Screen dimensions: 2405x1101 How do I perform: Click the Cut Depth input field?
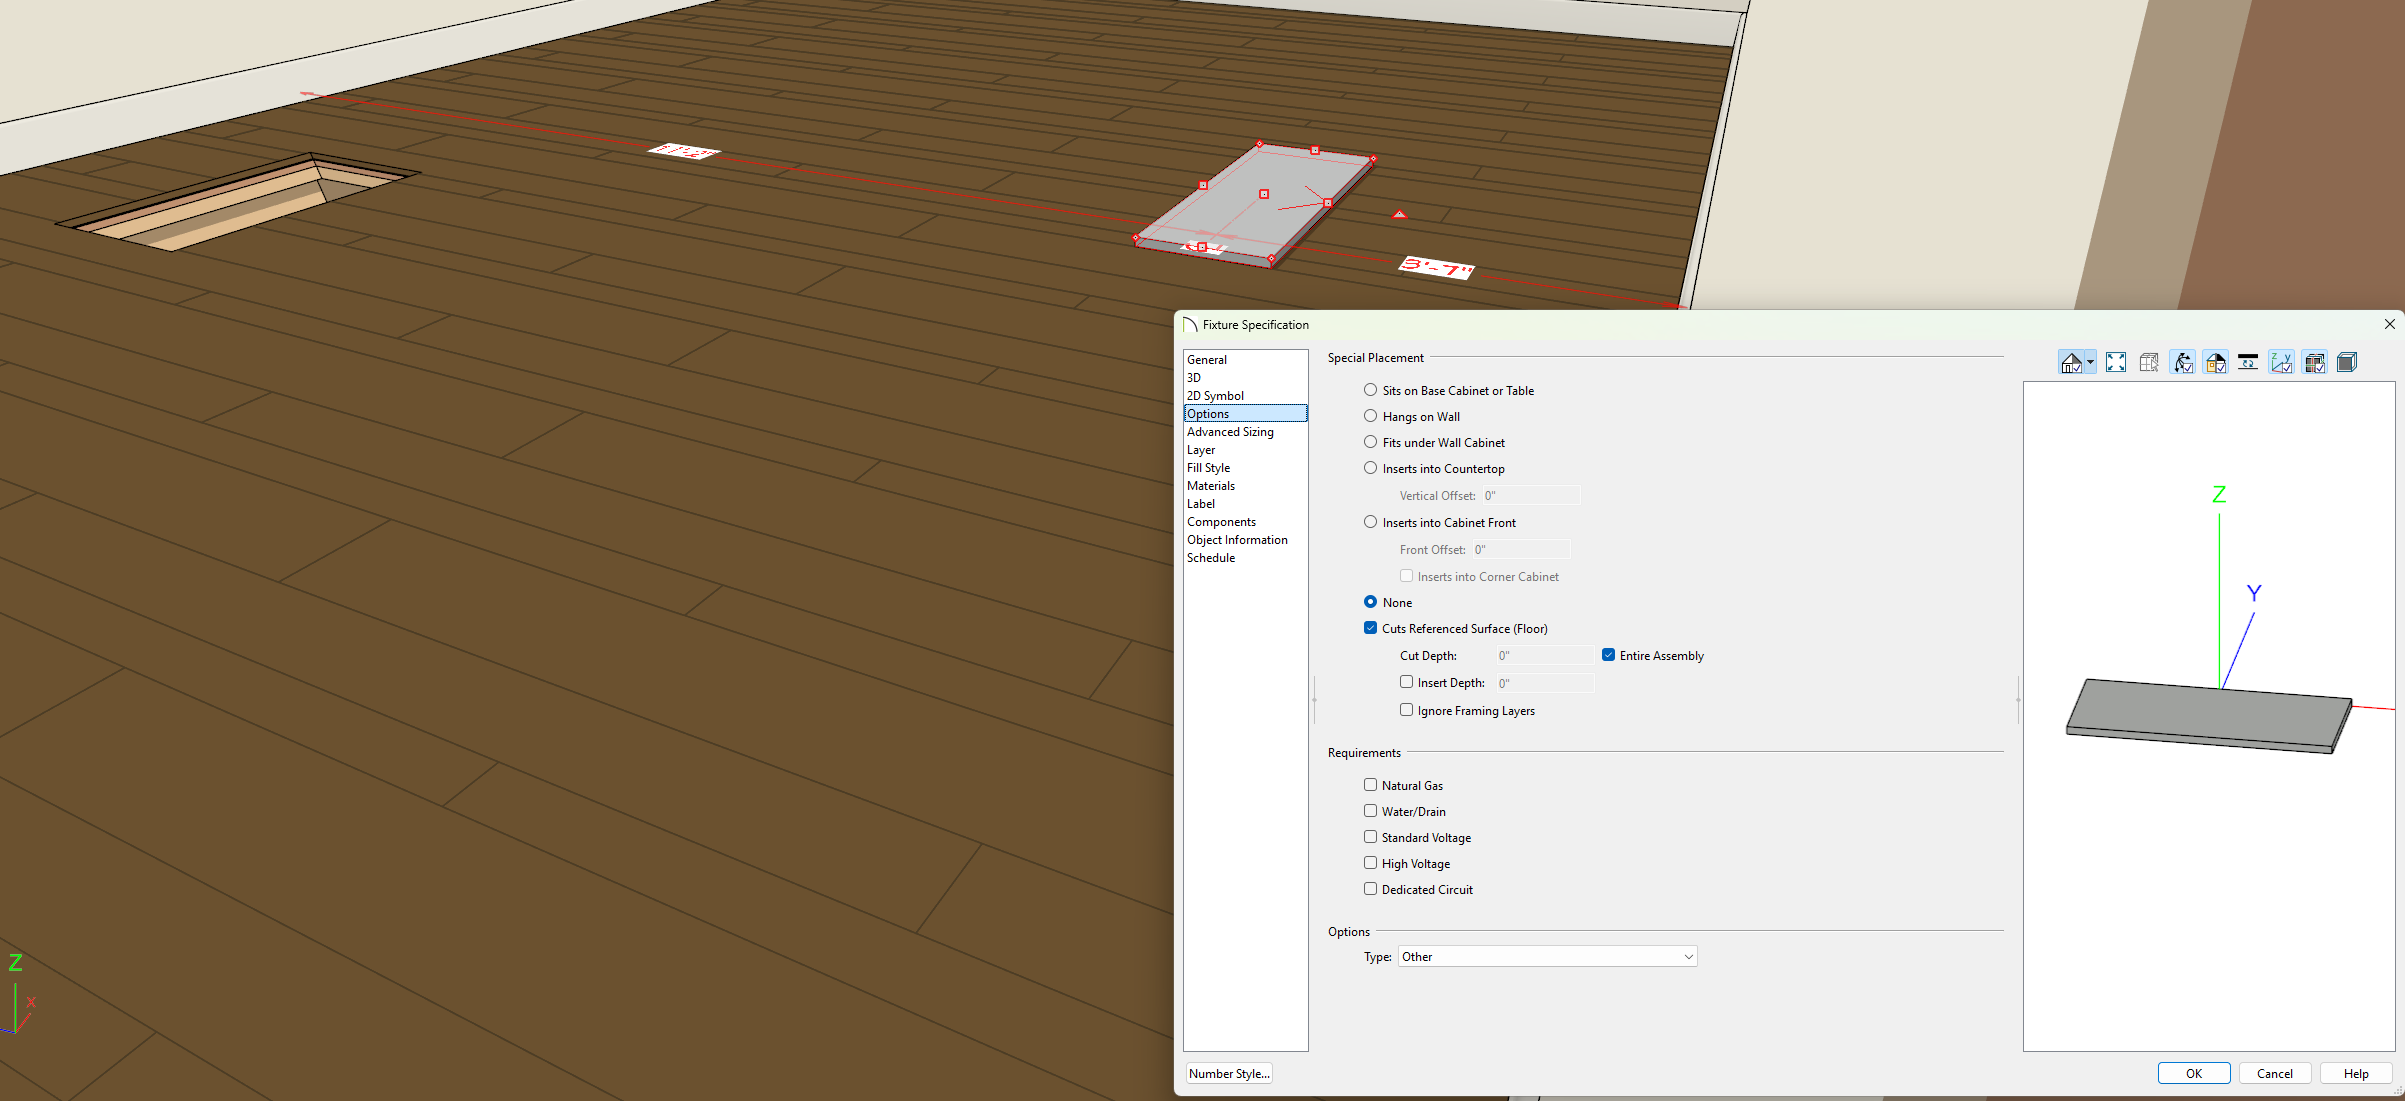(1544, 656)
